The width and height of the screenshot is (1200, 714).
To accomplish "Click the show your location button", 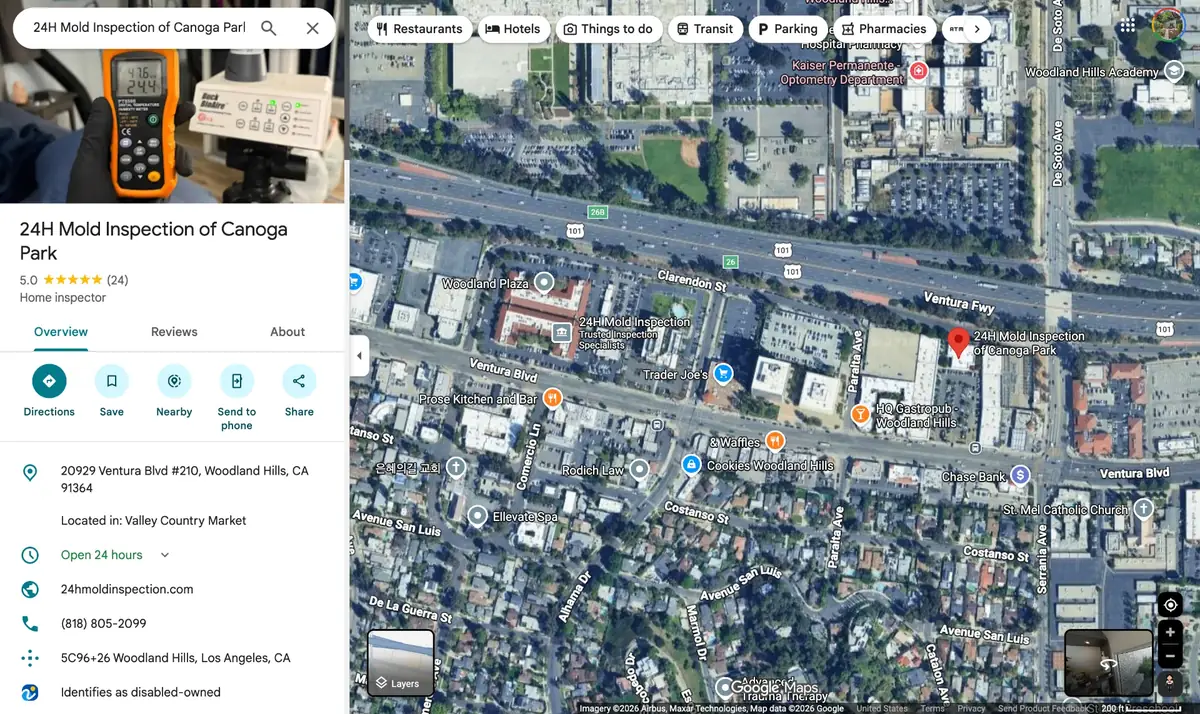I will 1170,605.
